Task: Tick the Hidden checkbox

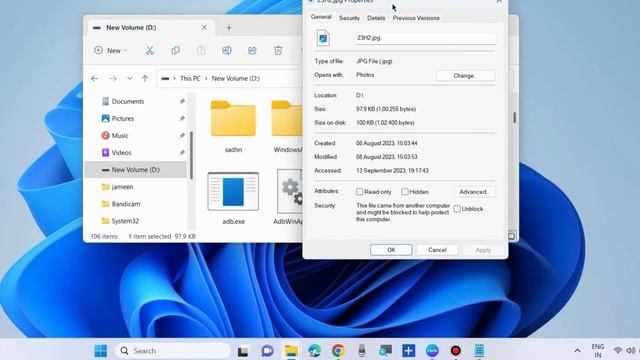Action: [405, 191]
